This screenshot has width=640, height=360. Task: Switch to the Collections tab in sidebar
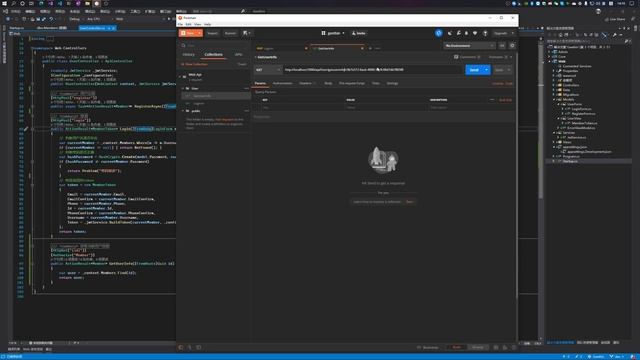click(213, 54)
